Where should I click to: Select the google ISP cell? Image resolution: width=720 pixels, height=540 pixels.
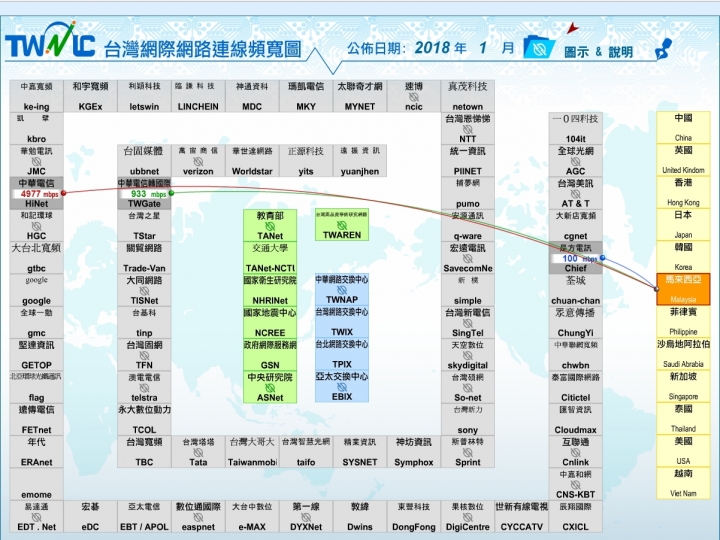point(36,291)
